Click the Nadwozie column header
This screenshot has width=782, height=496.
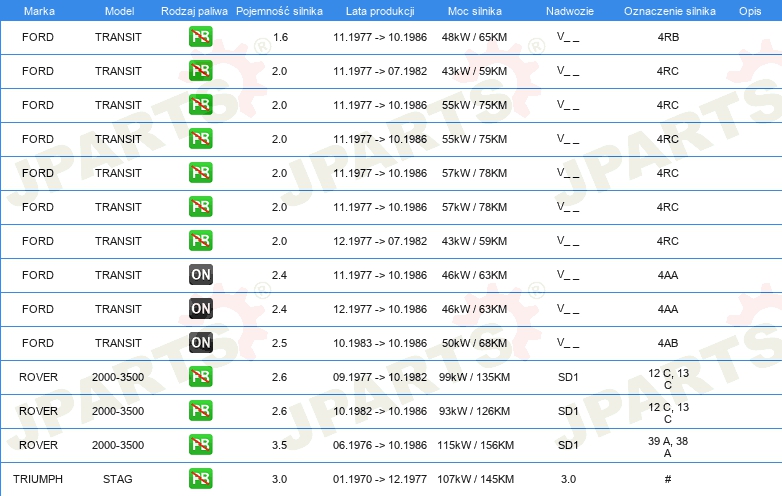[x=570, y=11]
